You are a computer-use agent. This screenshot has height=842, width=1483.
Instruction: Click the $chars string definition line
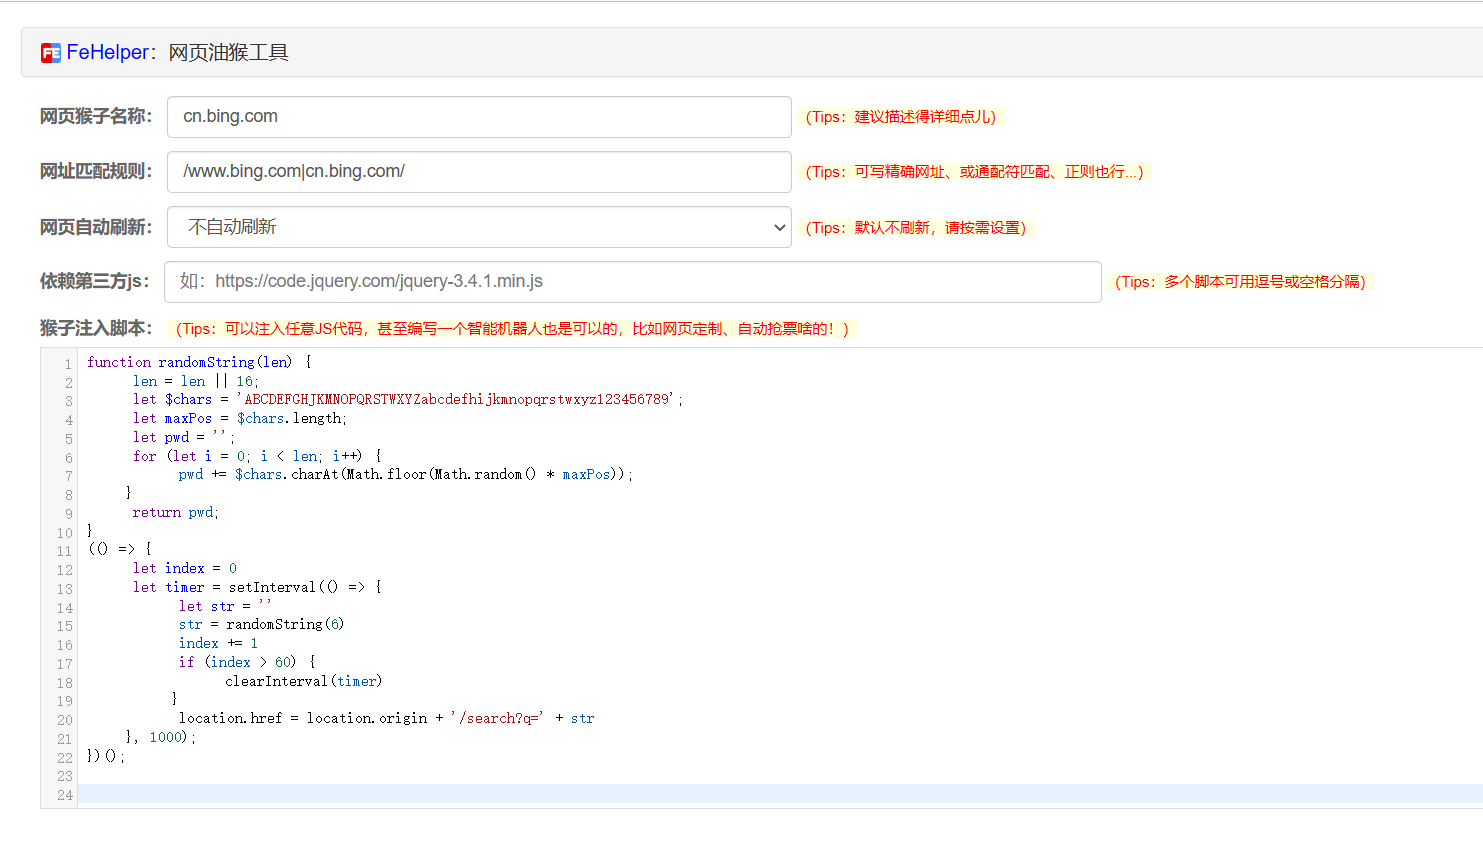408,399
